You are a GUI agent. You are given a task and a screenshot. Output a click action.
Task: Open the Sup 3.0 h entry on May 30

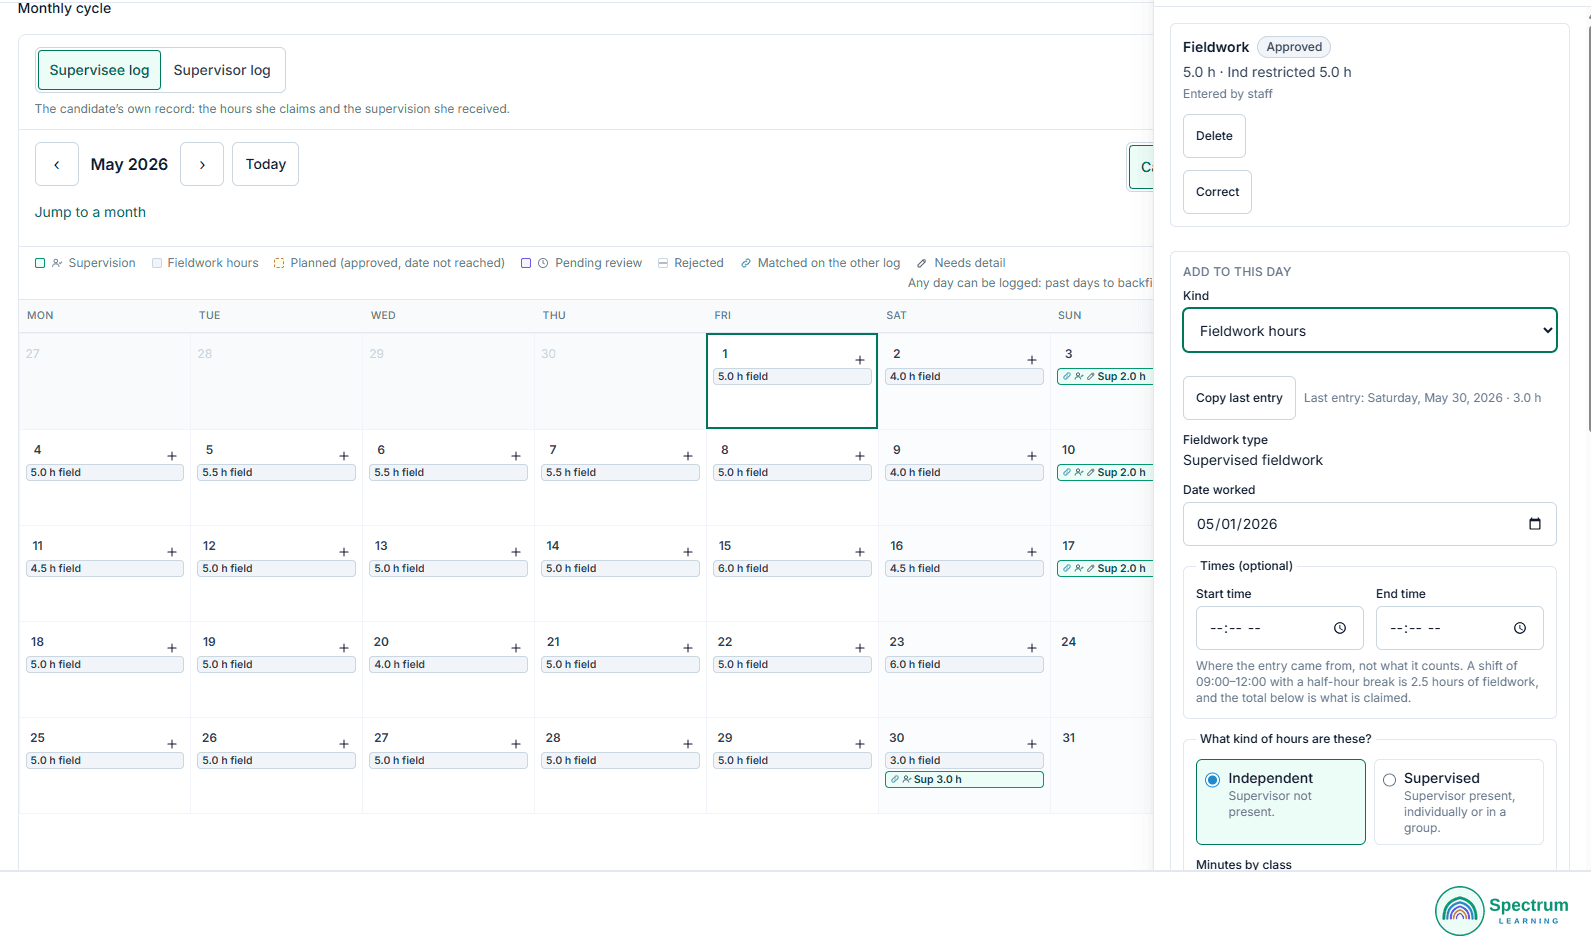pyautogui.click(x=964, y=780)
